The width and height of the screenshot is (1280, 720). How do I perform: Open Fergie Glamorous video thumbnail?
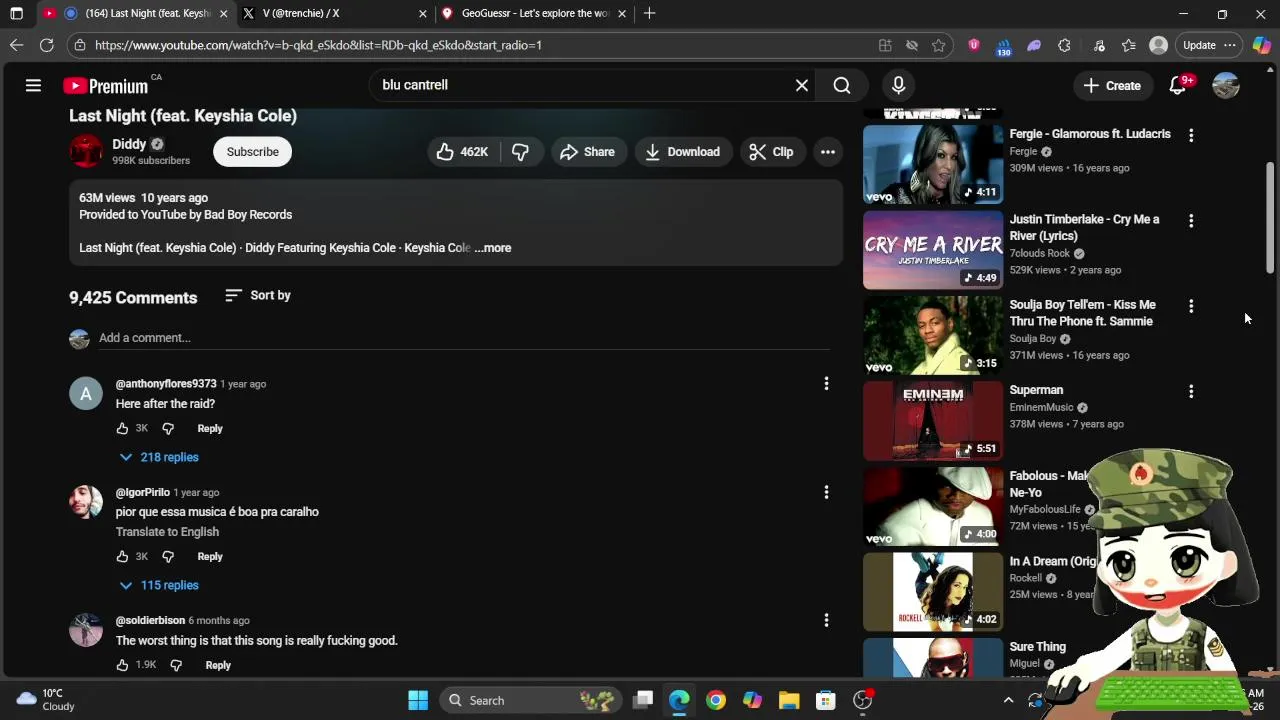click(x=932, y=164)
